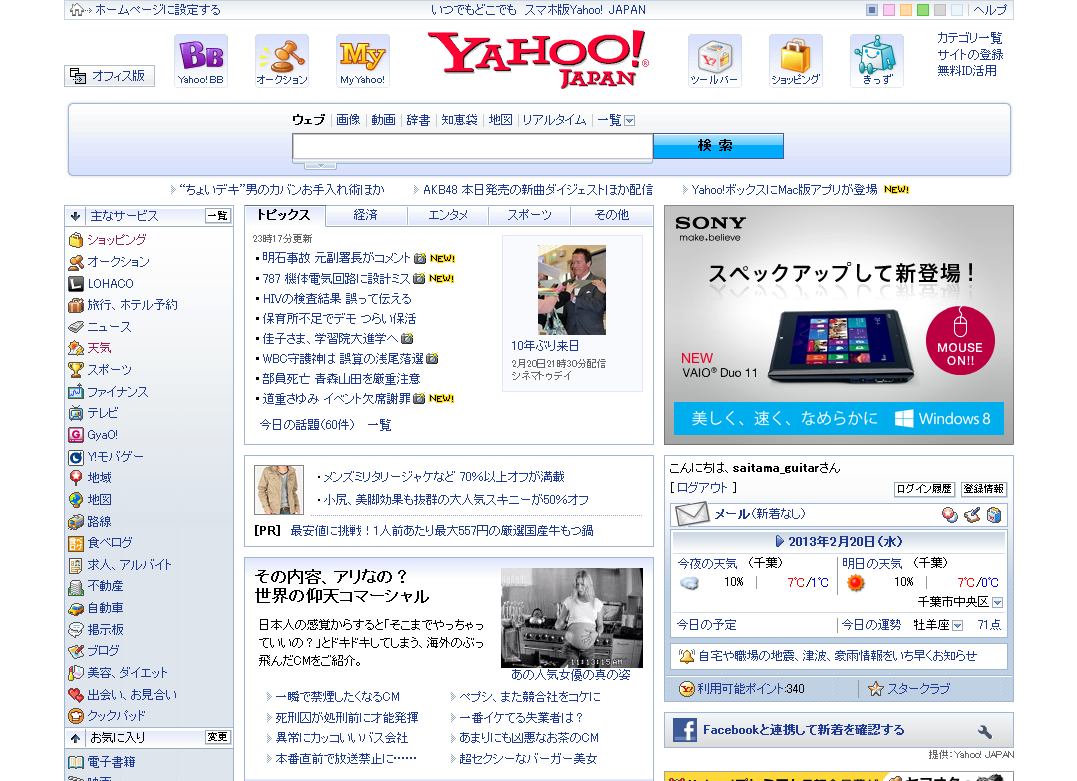This screenshot has height=781, width=1077.
Task: Choose the pink theme color swatch
Action: [x=889, y=10]
